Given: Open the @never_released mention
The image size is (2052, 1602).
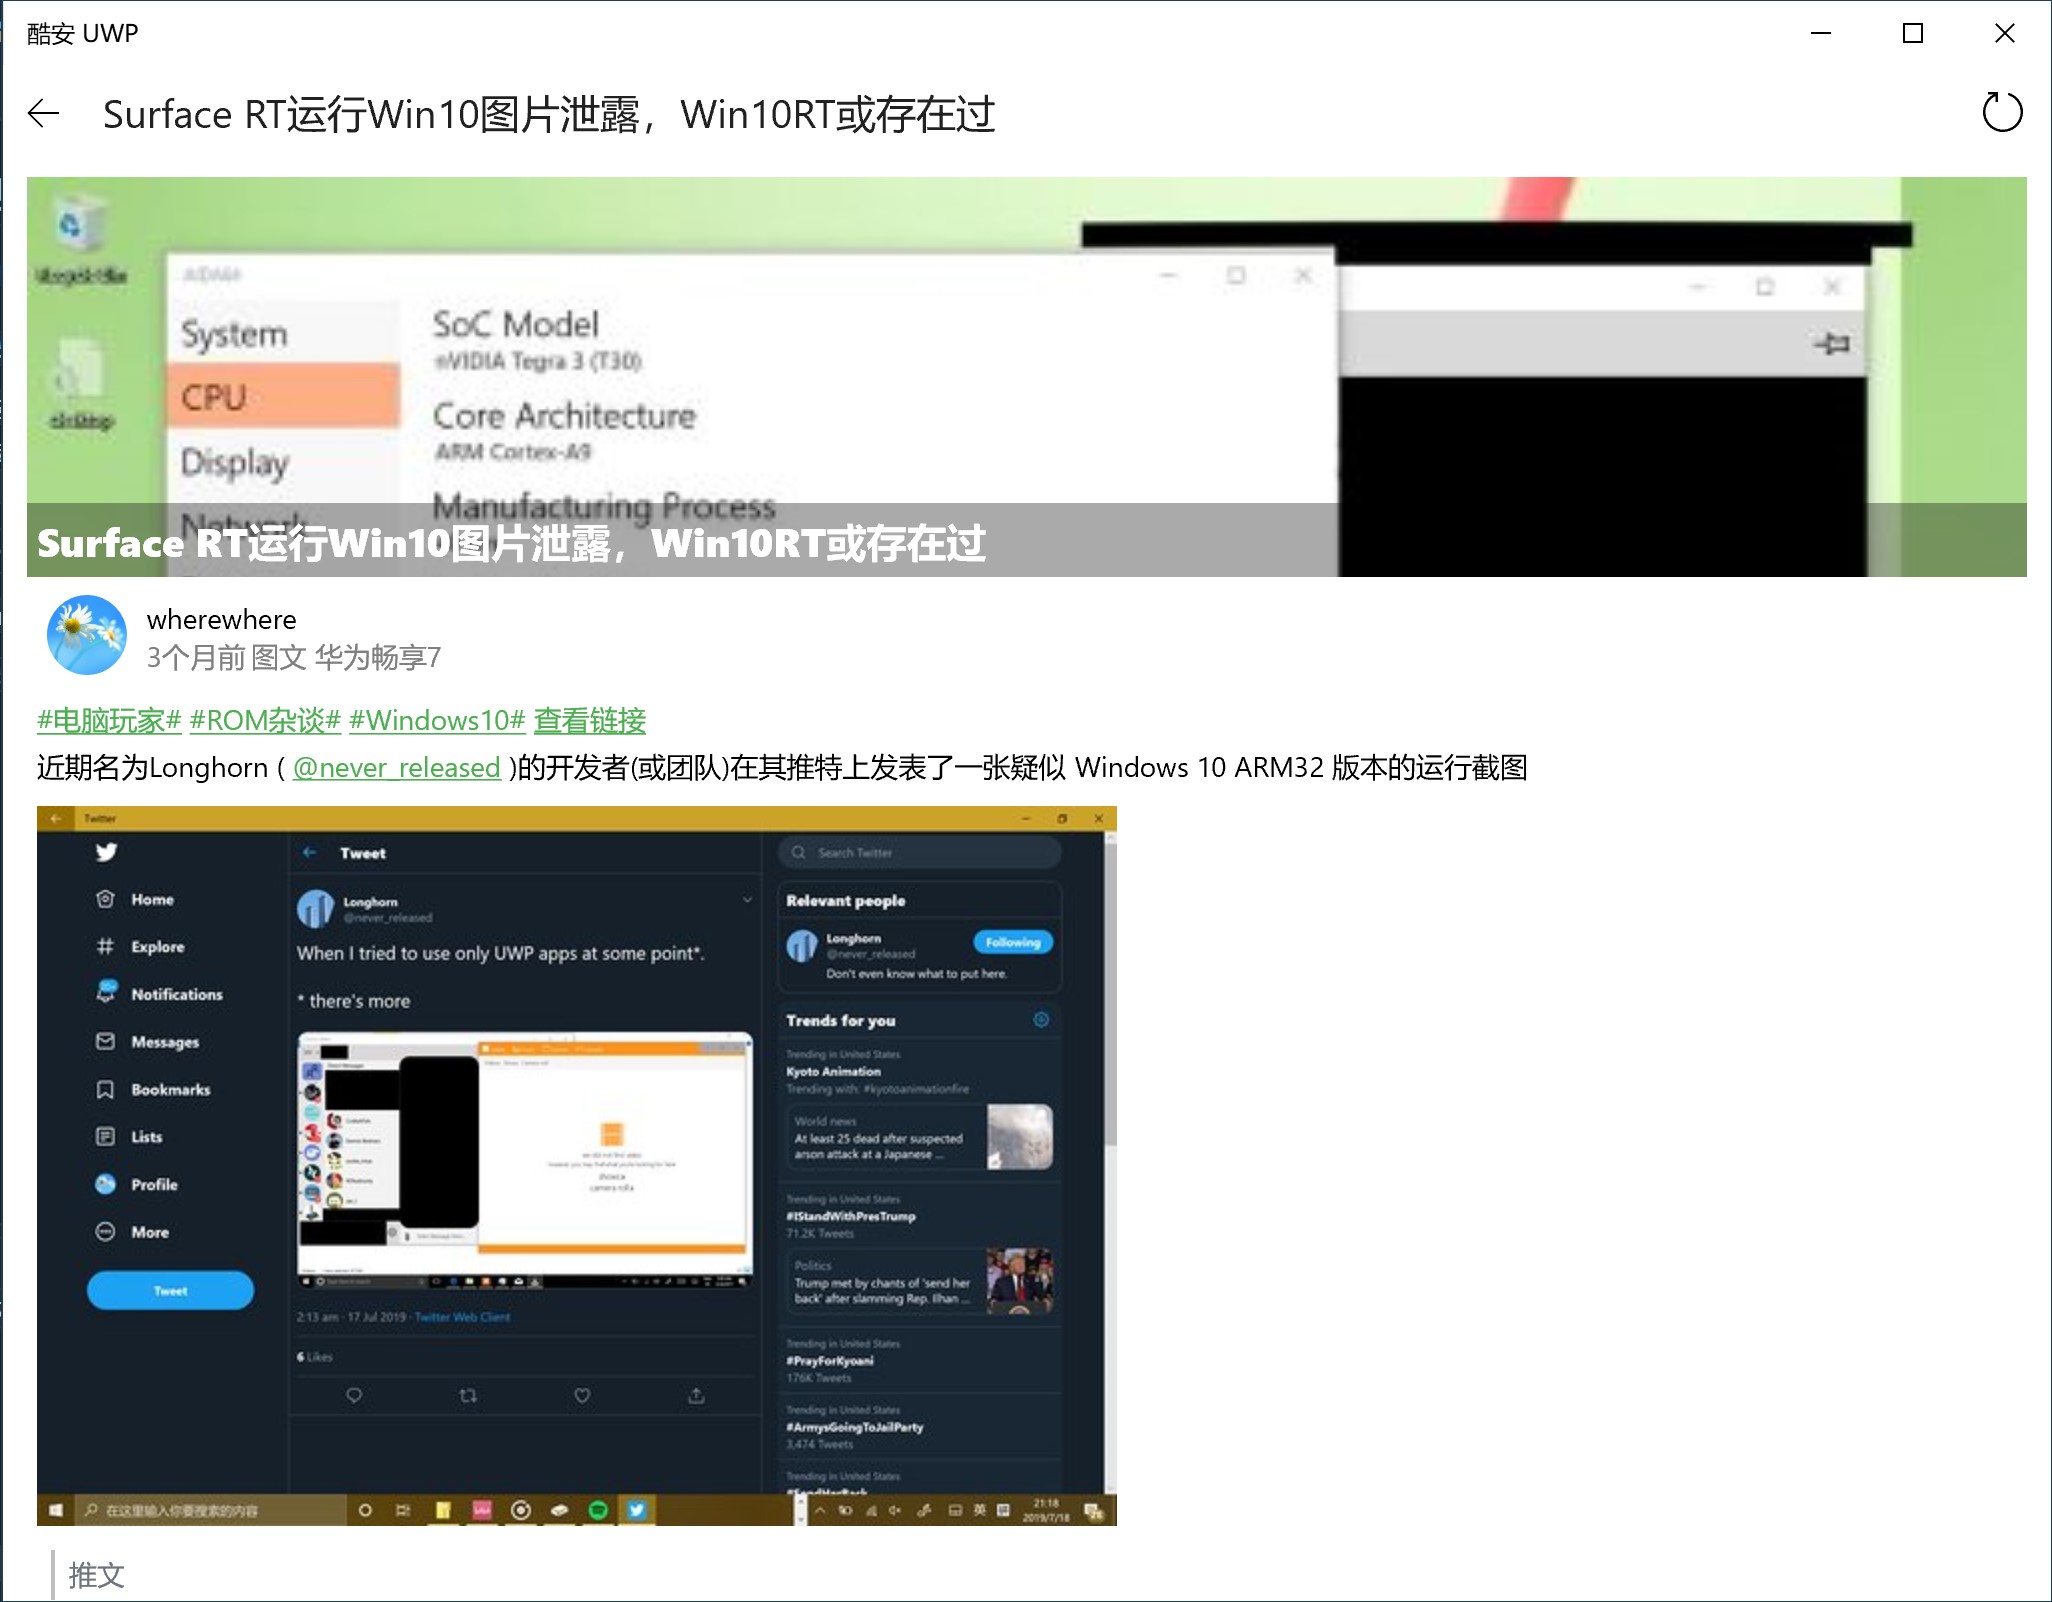Looking at the screenshot, I should tap(396, 768).
